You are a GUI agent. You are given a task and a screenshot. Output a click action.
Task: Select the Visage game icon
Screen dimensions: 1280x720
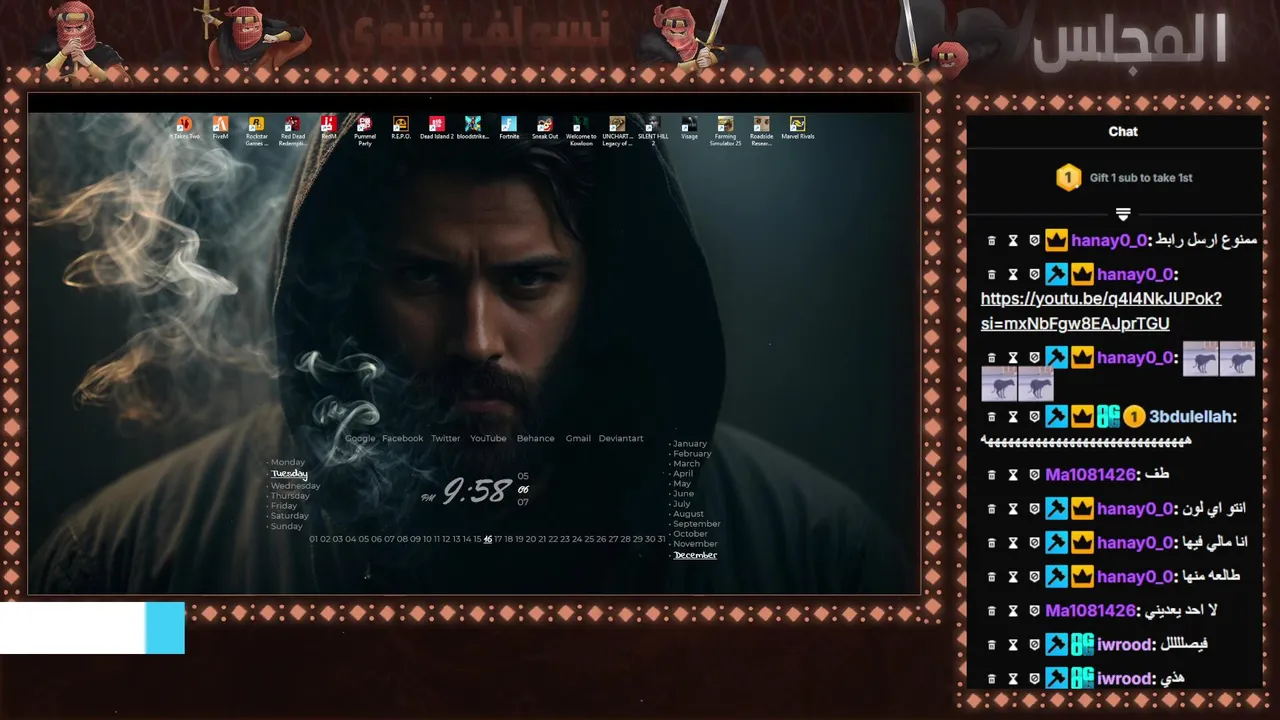click(x=689, y=128)
